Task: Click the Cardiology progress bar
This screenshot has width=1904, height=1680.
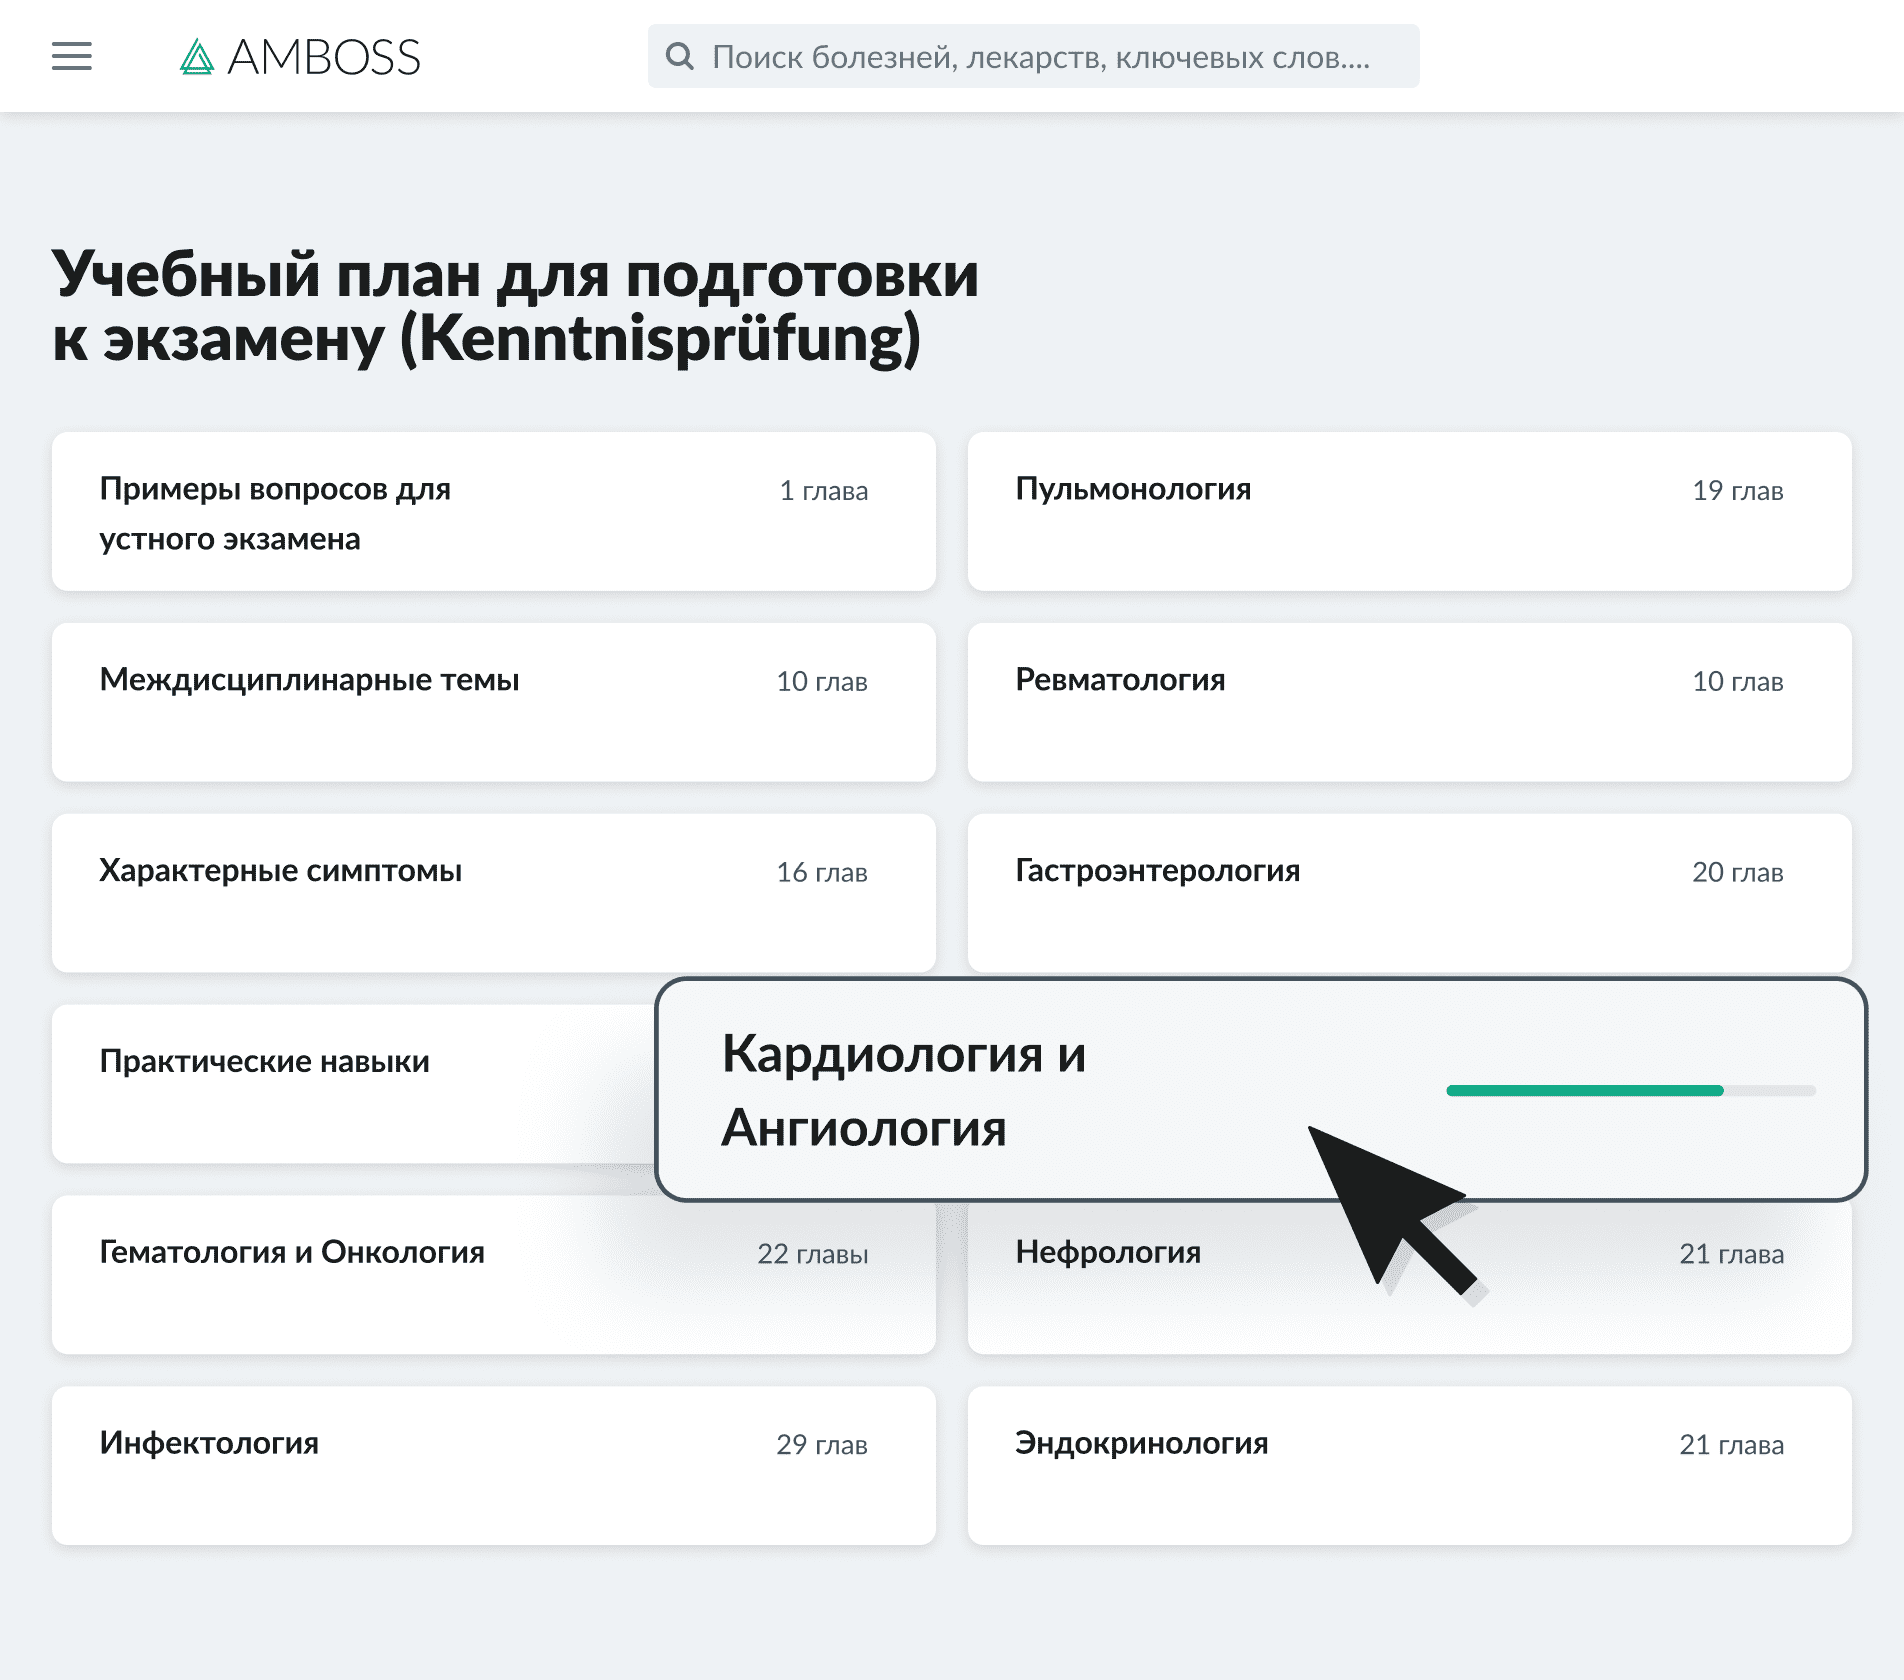Action: [x=1630, y=1091]
